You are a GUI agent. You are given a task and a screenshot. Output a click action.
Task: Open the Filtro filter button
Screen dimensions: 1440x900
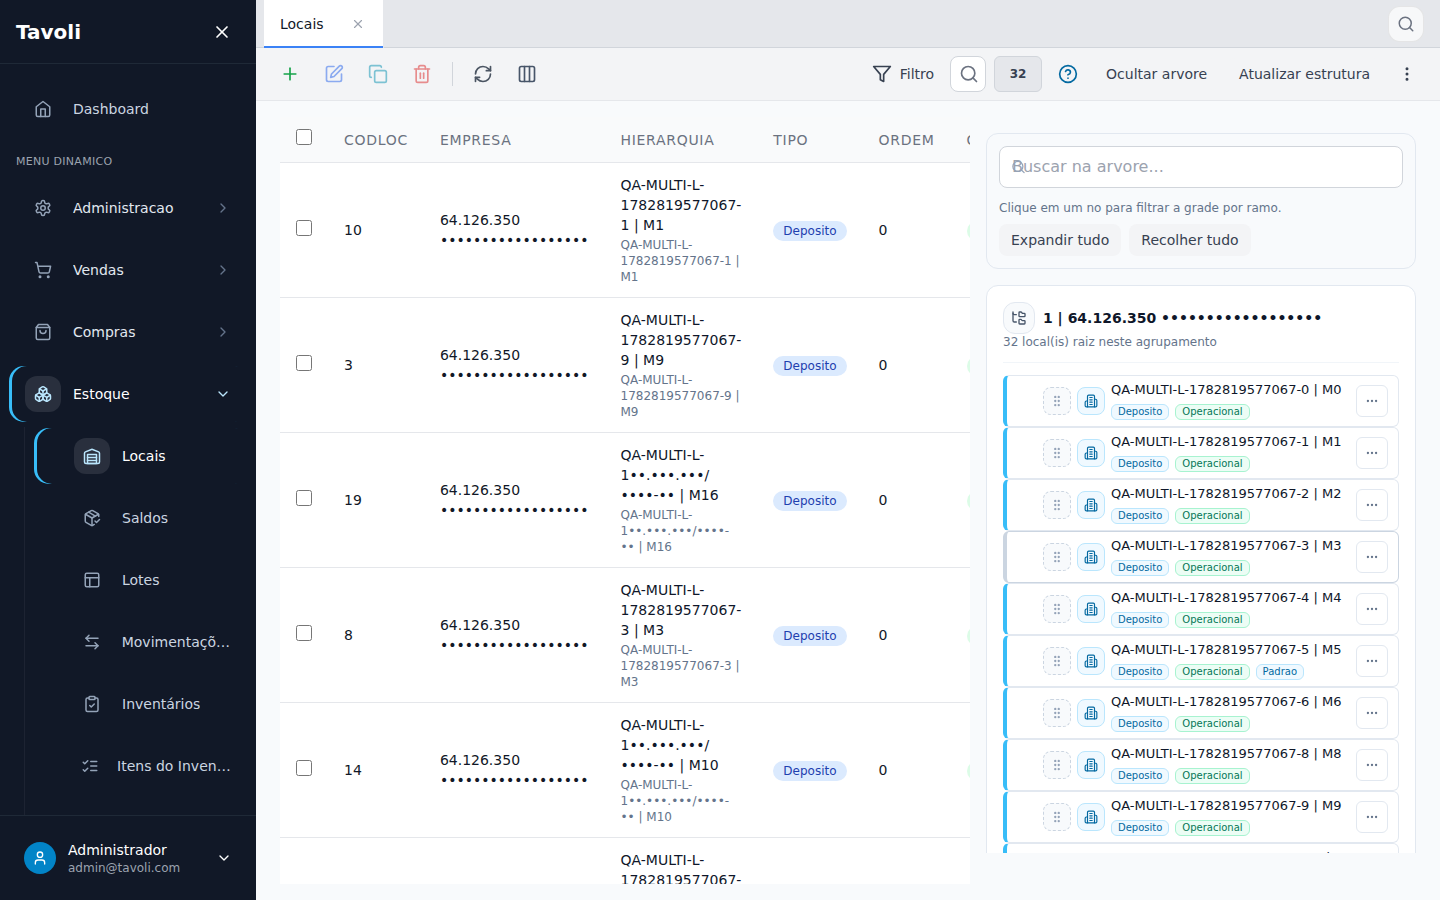click(x=903, y=74)
